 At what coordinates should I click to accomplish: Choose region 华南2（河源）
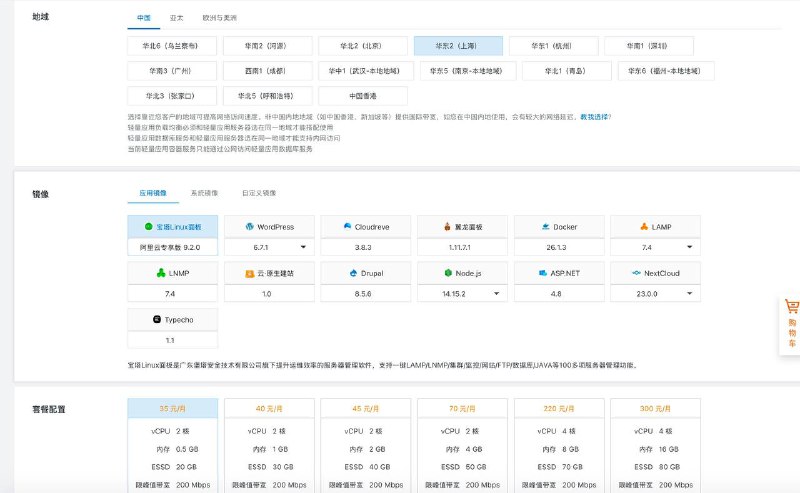click(267, 46)
